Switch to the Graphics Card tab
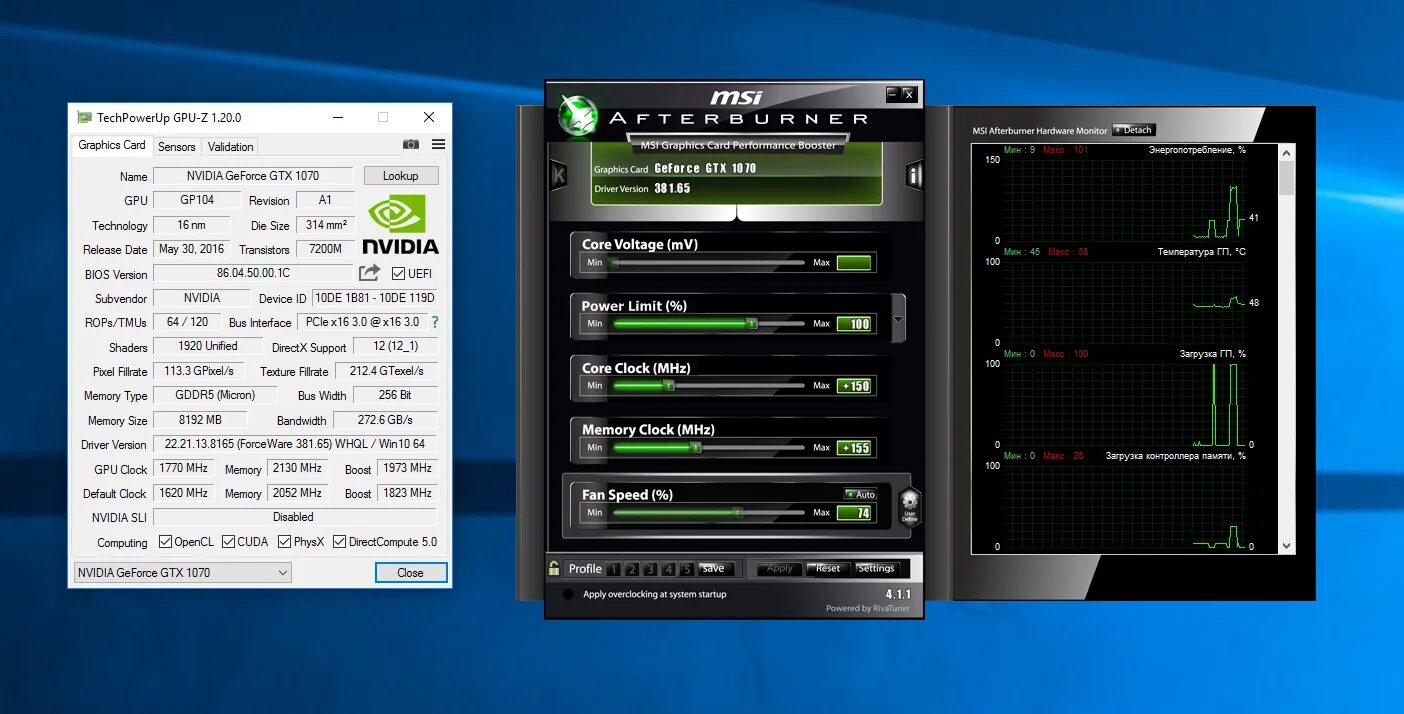This screenshot has width=1404, height=714. pyautogui.click(x=112, y=145)
